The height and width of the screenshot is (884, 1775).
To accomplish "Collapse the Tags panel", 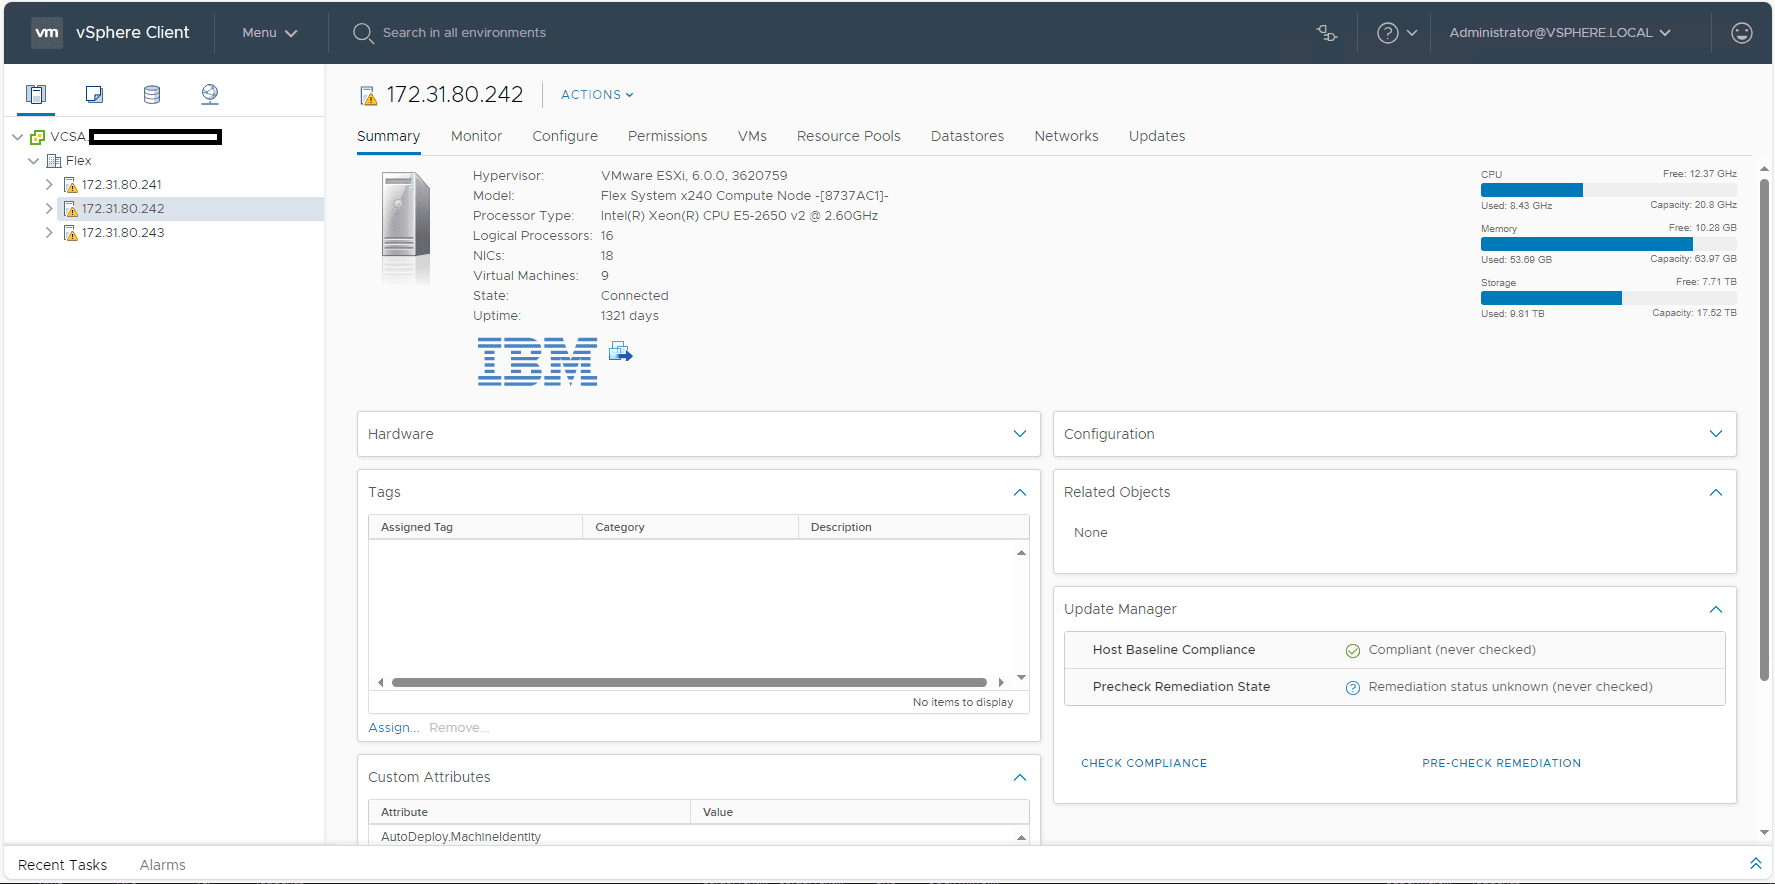I will 1020,492.
